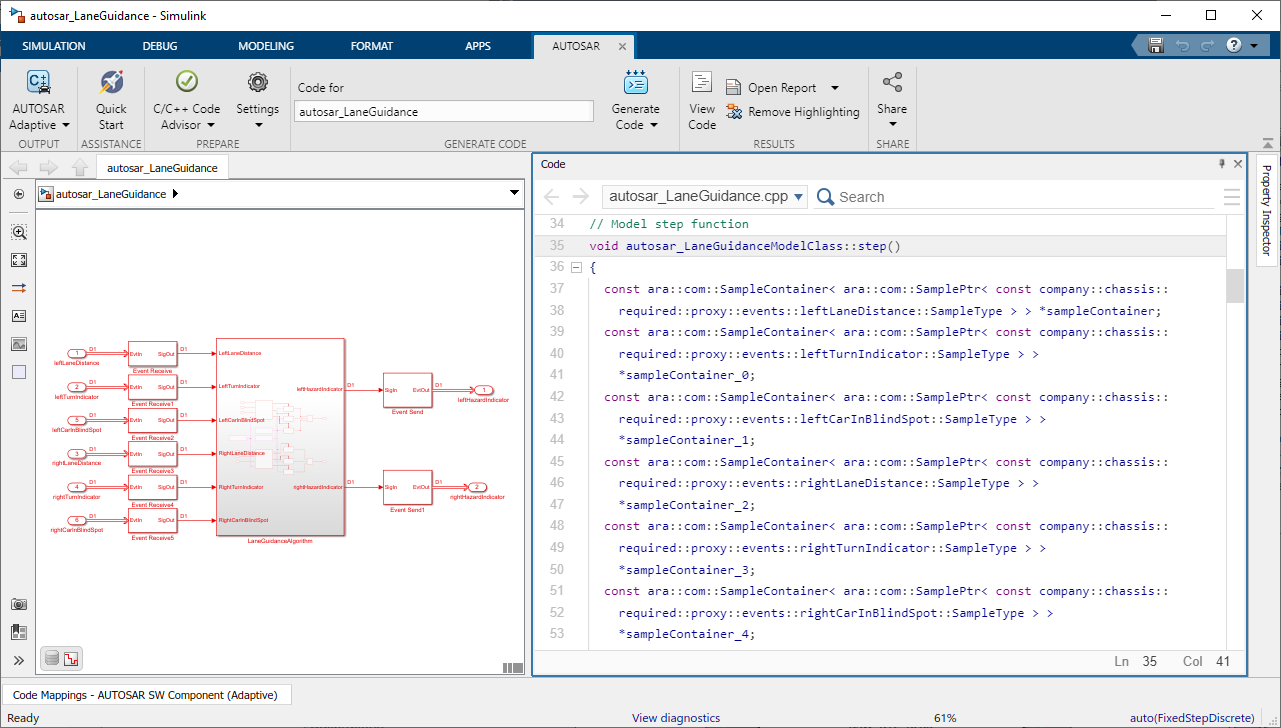Navigate back in the model canvas
Viewport: 1281px width, 728px height.
(x=18, y=168)
